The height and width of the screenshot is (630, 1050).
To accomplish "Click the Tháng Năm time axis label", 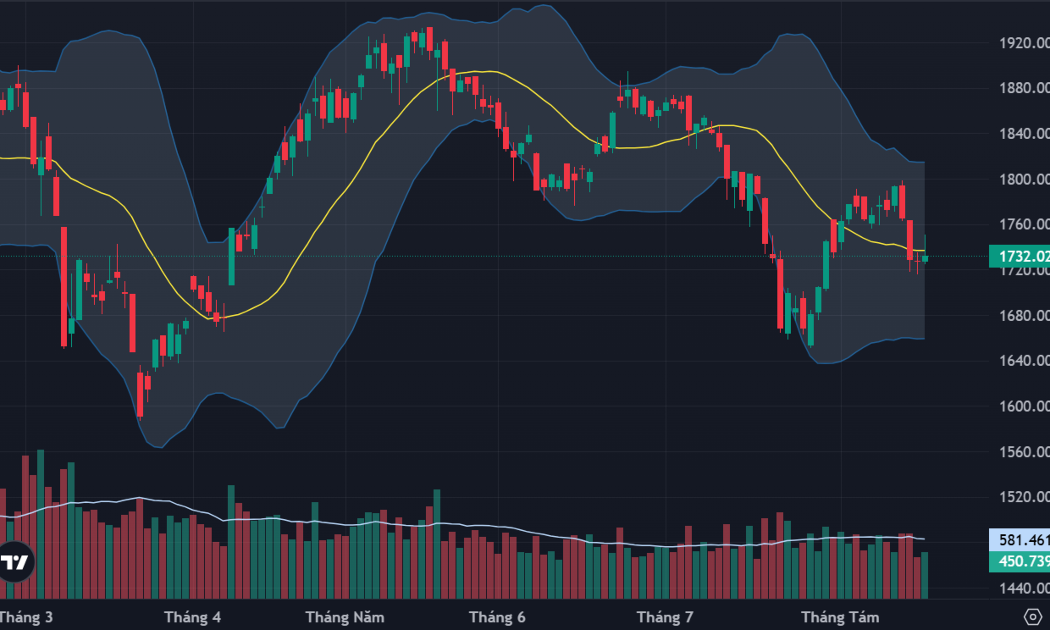I will click(345, 617).
